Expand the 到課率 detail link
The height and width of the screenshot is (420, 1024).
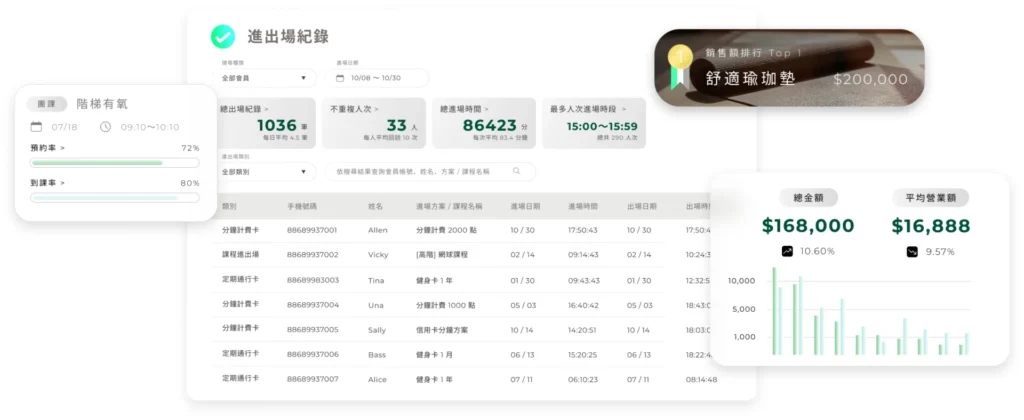[48, 183]
